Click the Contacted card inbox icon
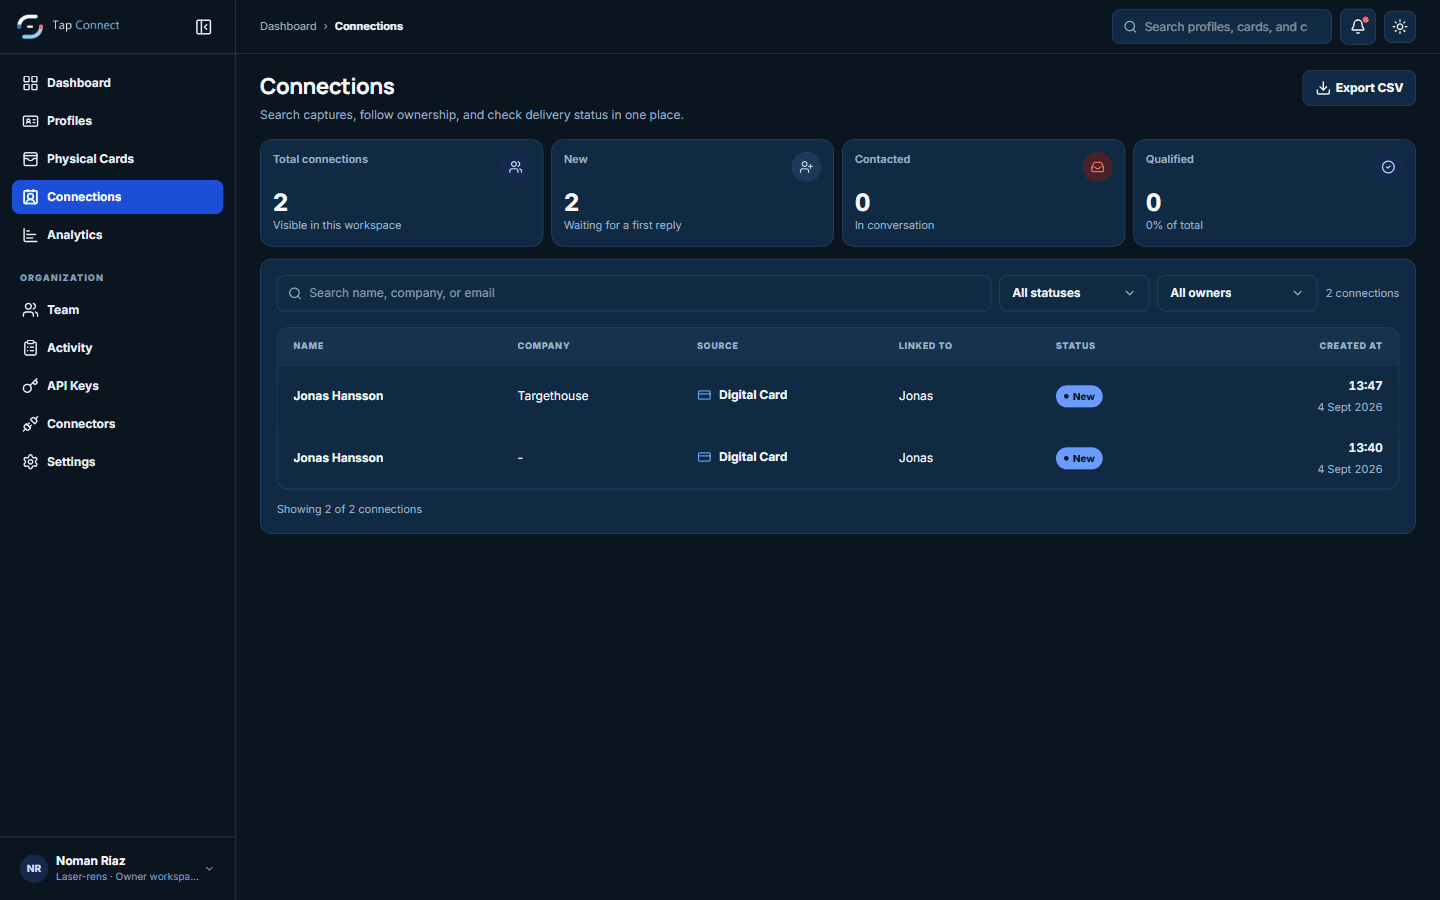The image size is (1440, 900). point(1097,167)
